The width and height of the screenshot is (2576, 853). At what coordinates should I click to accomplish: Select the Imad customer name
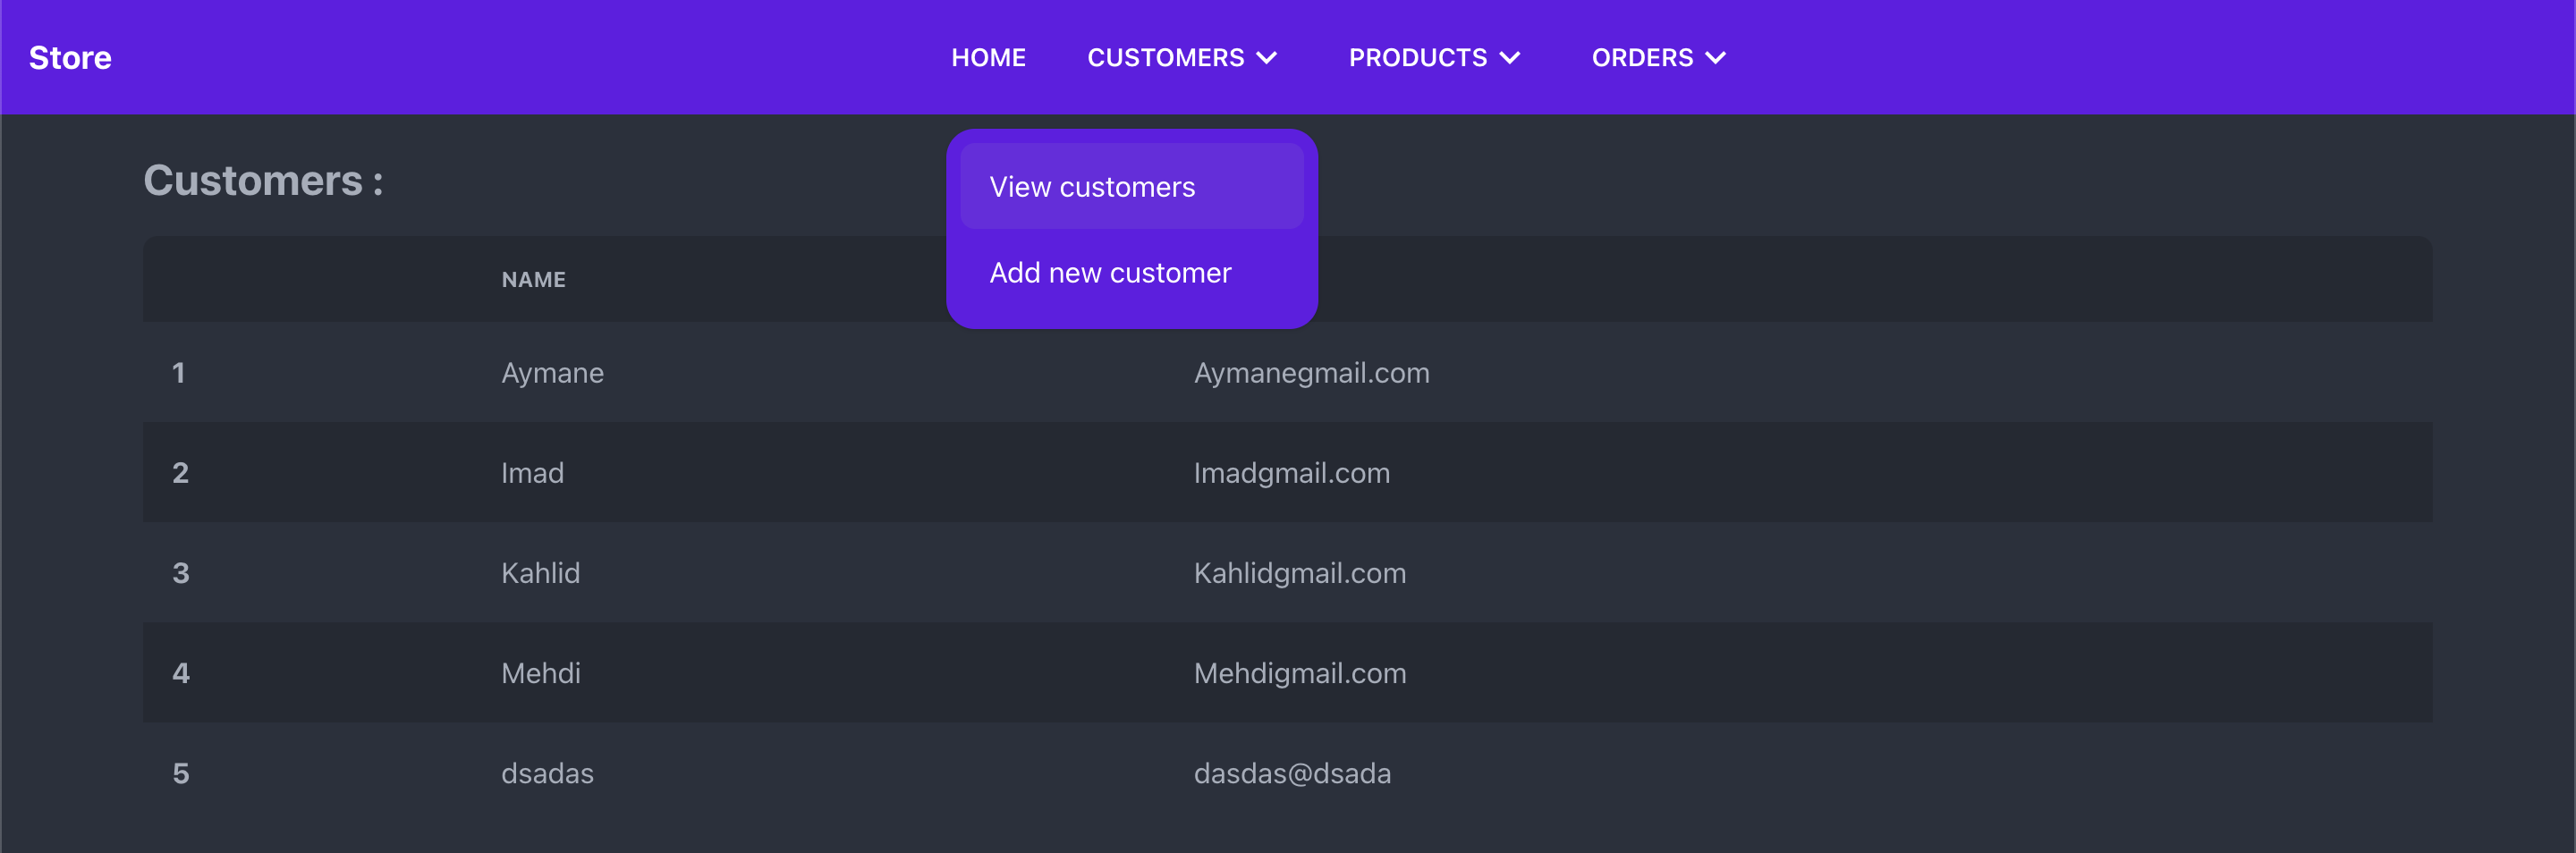click(x=532, y=473)
